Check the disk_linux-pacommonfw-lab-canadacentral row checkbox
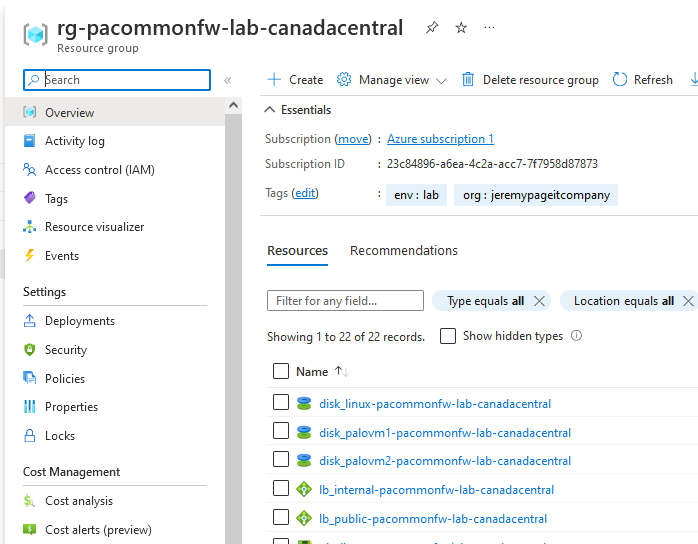 pos(281,403)
